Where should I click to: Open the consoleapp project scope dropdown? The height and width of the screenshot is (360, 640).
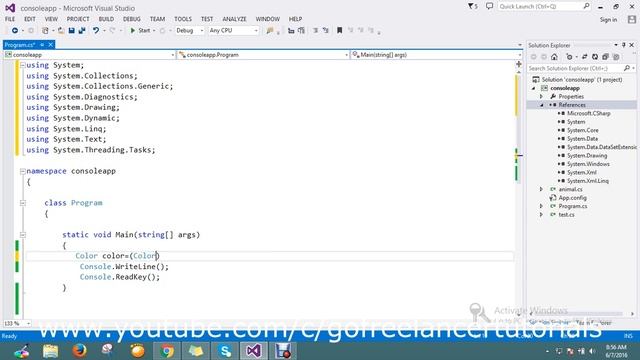pos(89,55)
